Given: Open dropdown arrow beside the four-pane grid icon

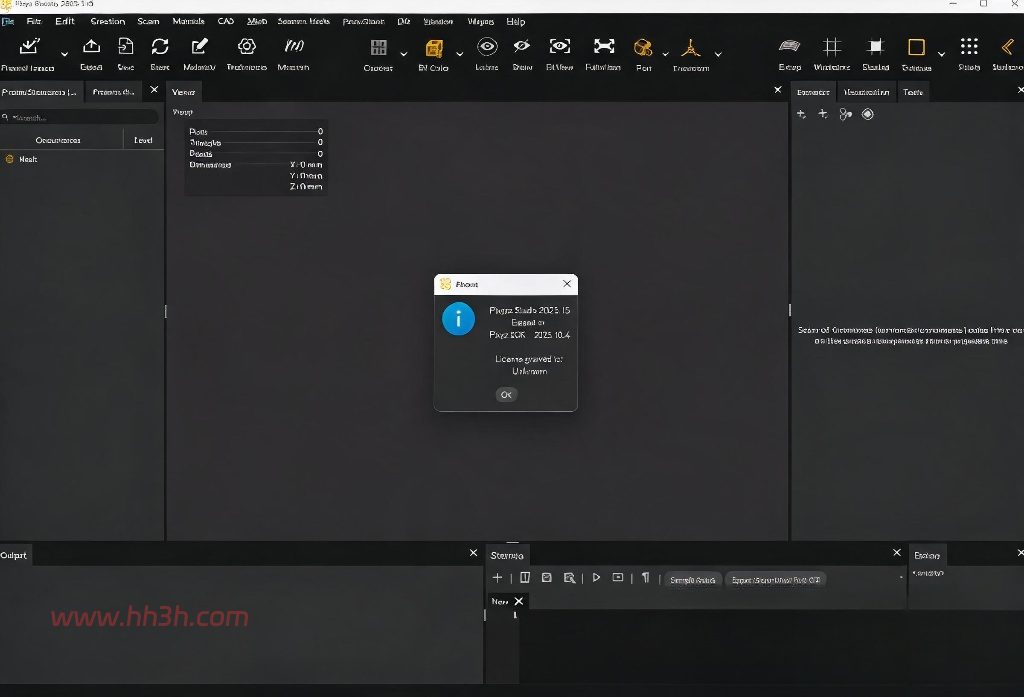Looking at the screenshot, I should pyautogui.click(x=404, y=54).
